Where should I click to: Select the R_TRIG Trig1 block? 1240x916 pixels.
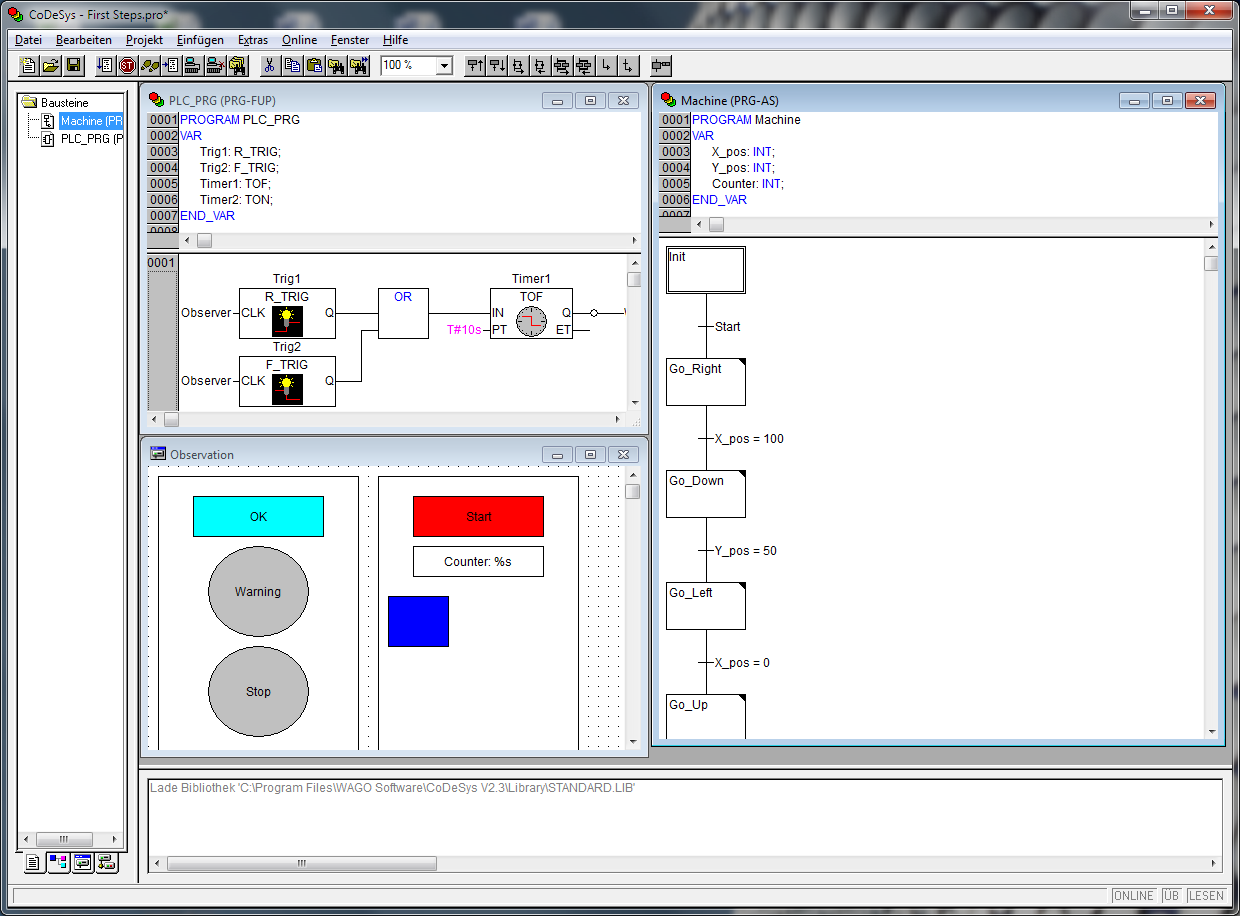pyautogui.click(x=287, y=313)
